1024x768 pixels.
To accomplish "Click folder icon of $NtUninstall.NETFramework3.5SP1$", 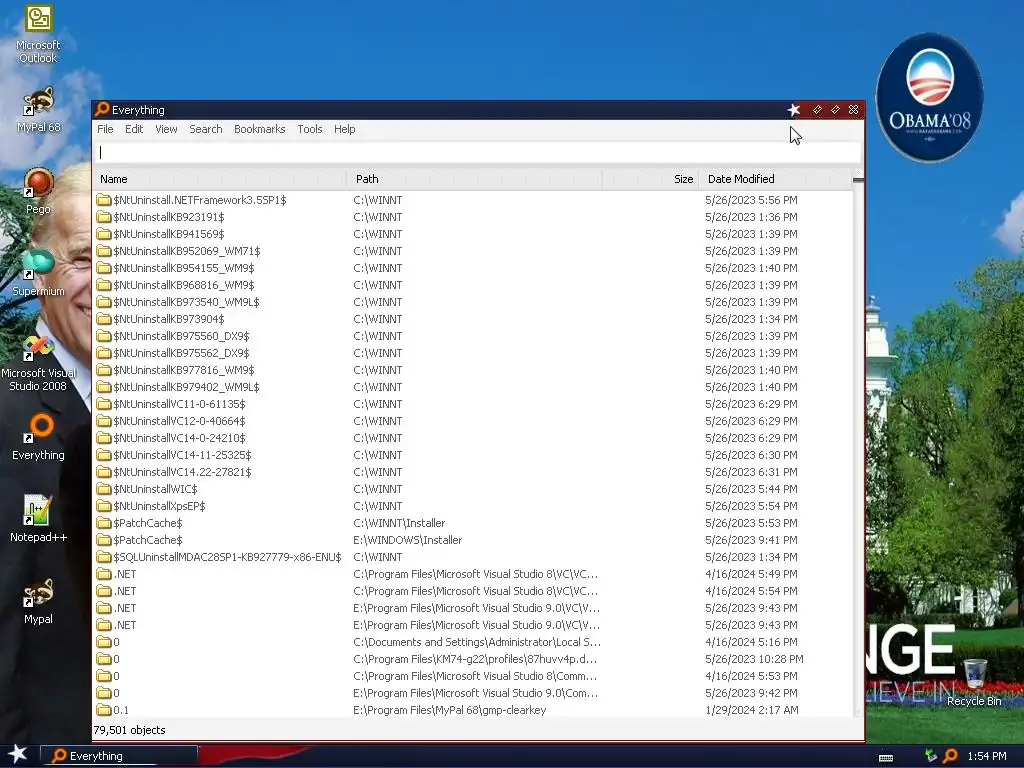I will coord(103,200).
